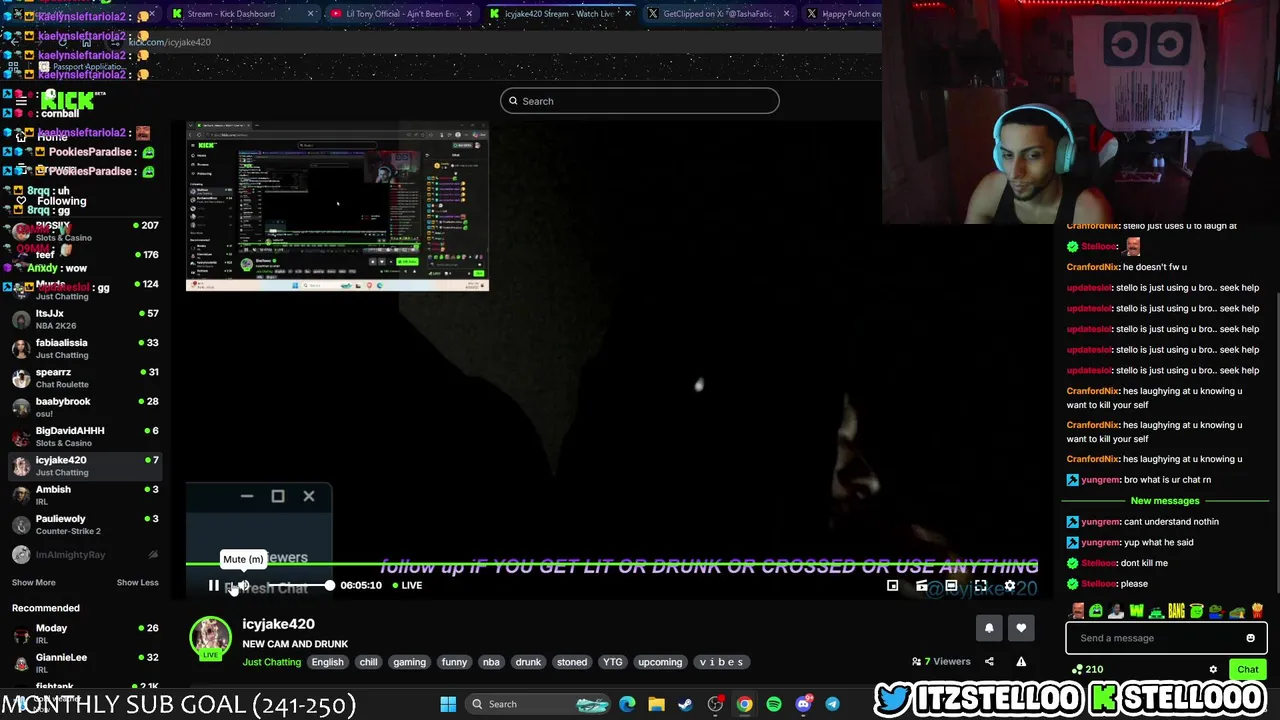Open BigDavidAHHH channel in sidebar
Screen dimensions: 1280x720
pyautogui.click(x=84, y=436)
